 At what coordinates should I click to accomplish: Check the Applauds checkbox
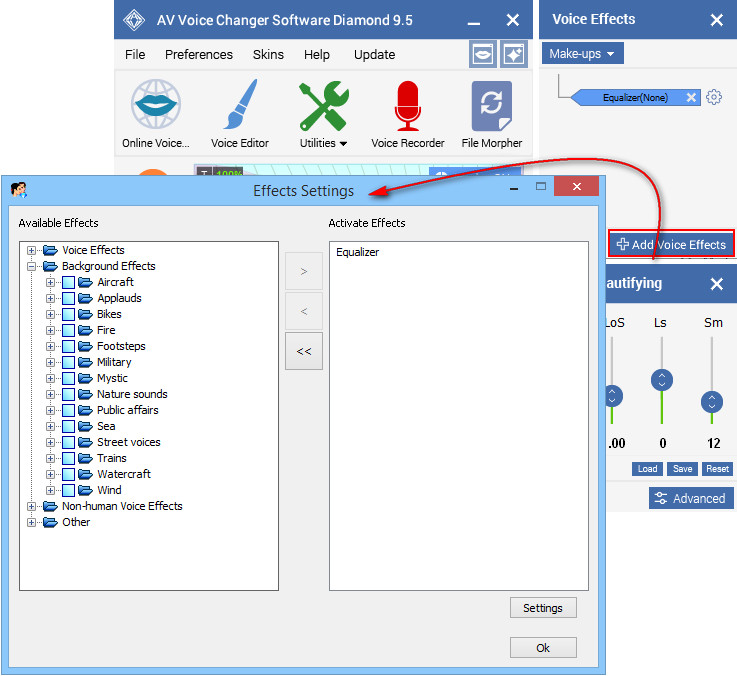pos(69,298)
